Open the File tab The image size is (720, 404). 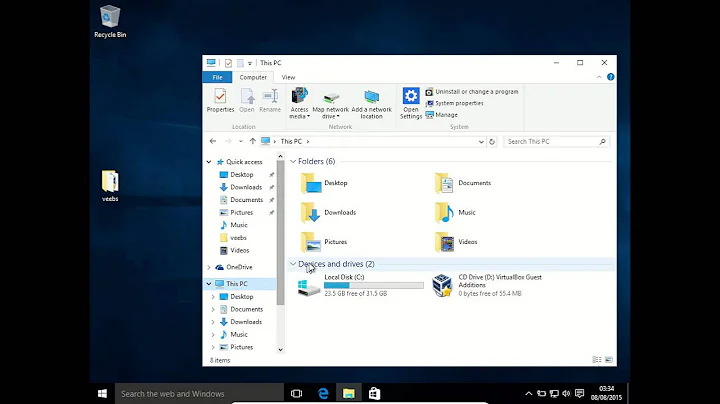click(x=217, y=77)
